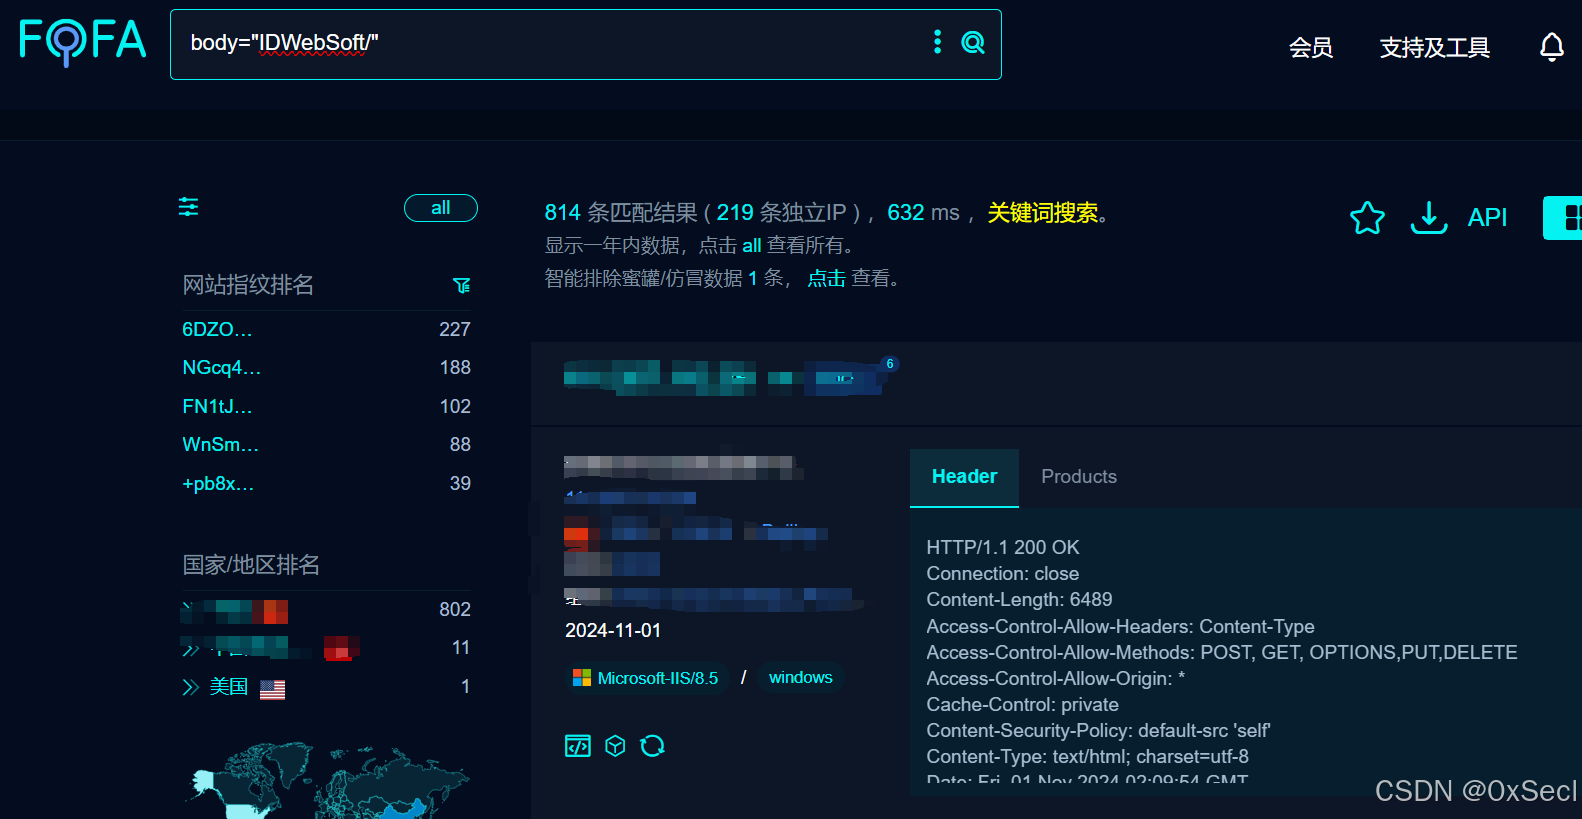The width and height of the screenshot is (1582, 819).
Task: Open search options three-dot menu
Action: point(937,41)
